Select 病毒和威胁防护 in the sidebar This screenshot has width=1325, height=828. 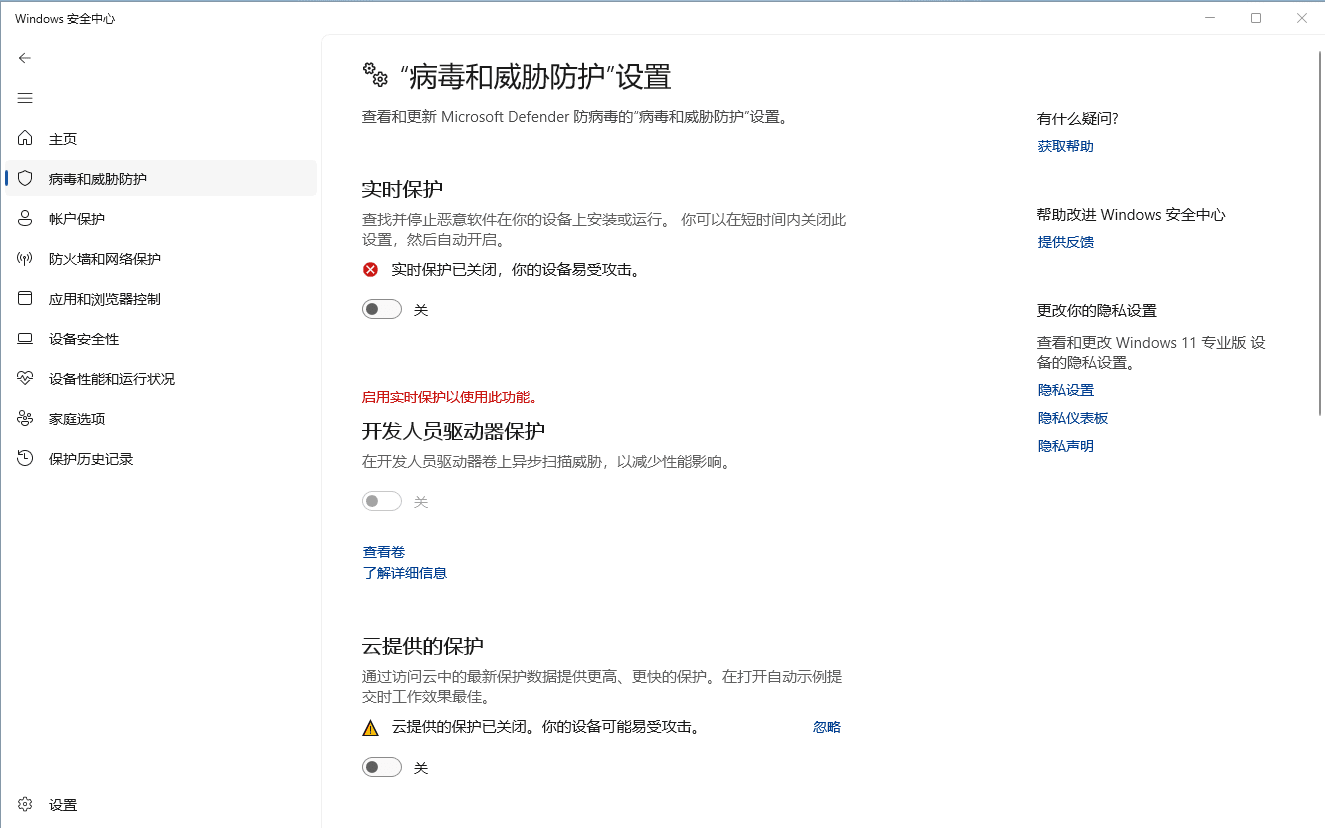[161, 178]
